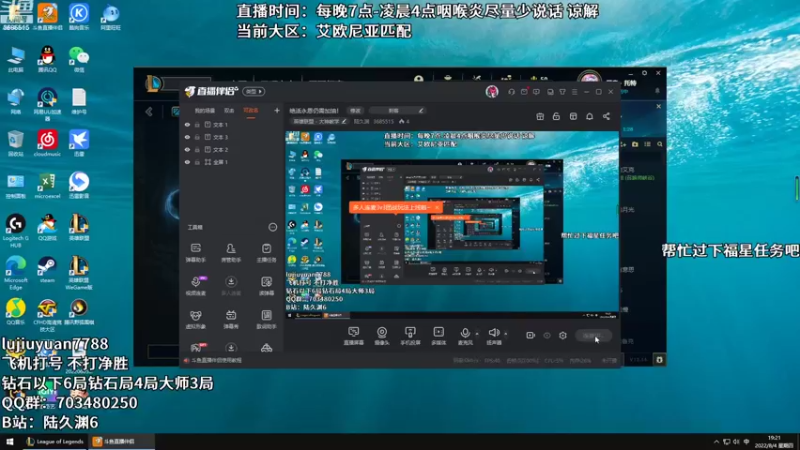The width and height of the screenshot is (800, 450).
Task: Open the 虚拟形象 bear-face tool
Action: coord(195,319)
